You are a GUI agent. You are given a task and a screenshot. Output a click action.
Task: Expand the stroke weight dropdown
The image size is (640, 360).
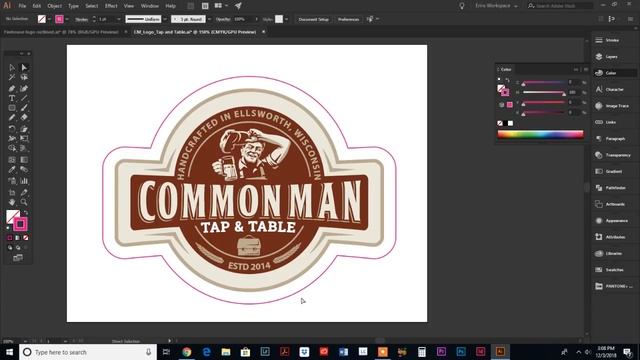pos(119,19)
